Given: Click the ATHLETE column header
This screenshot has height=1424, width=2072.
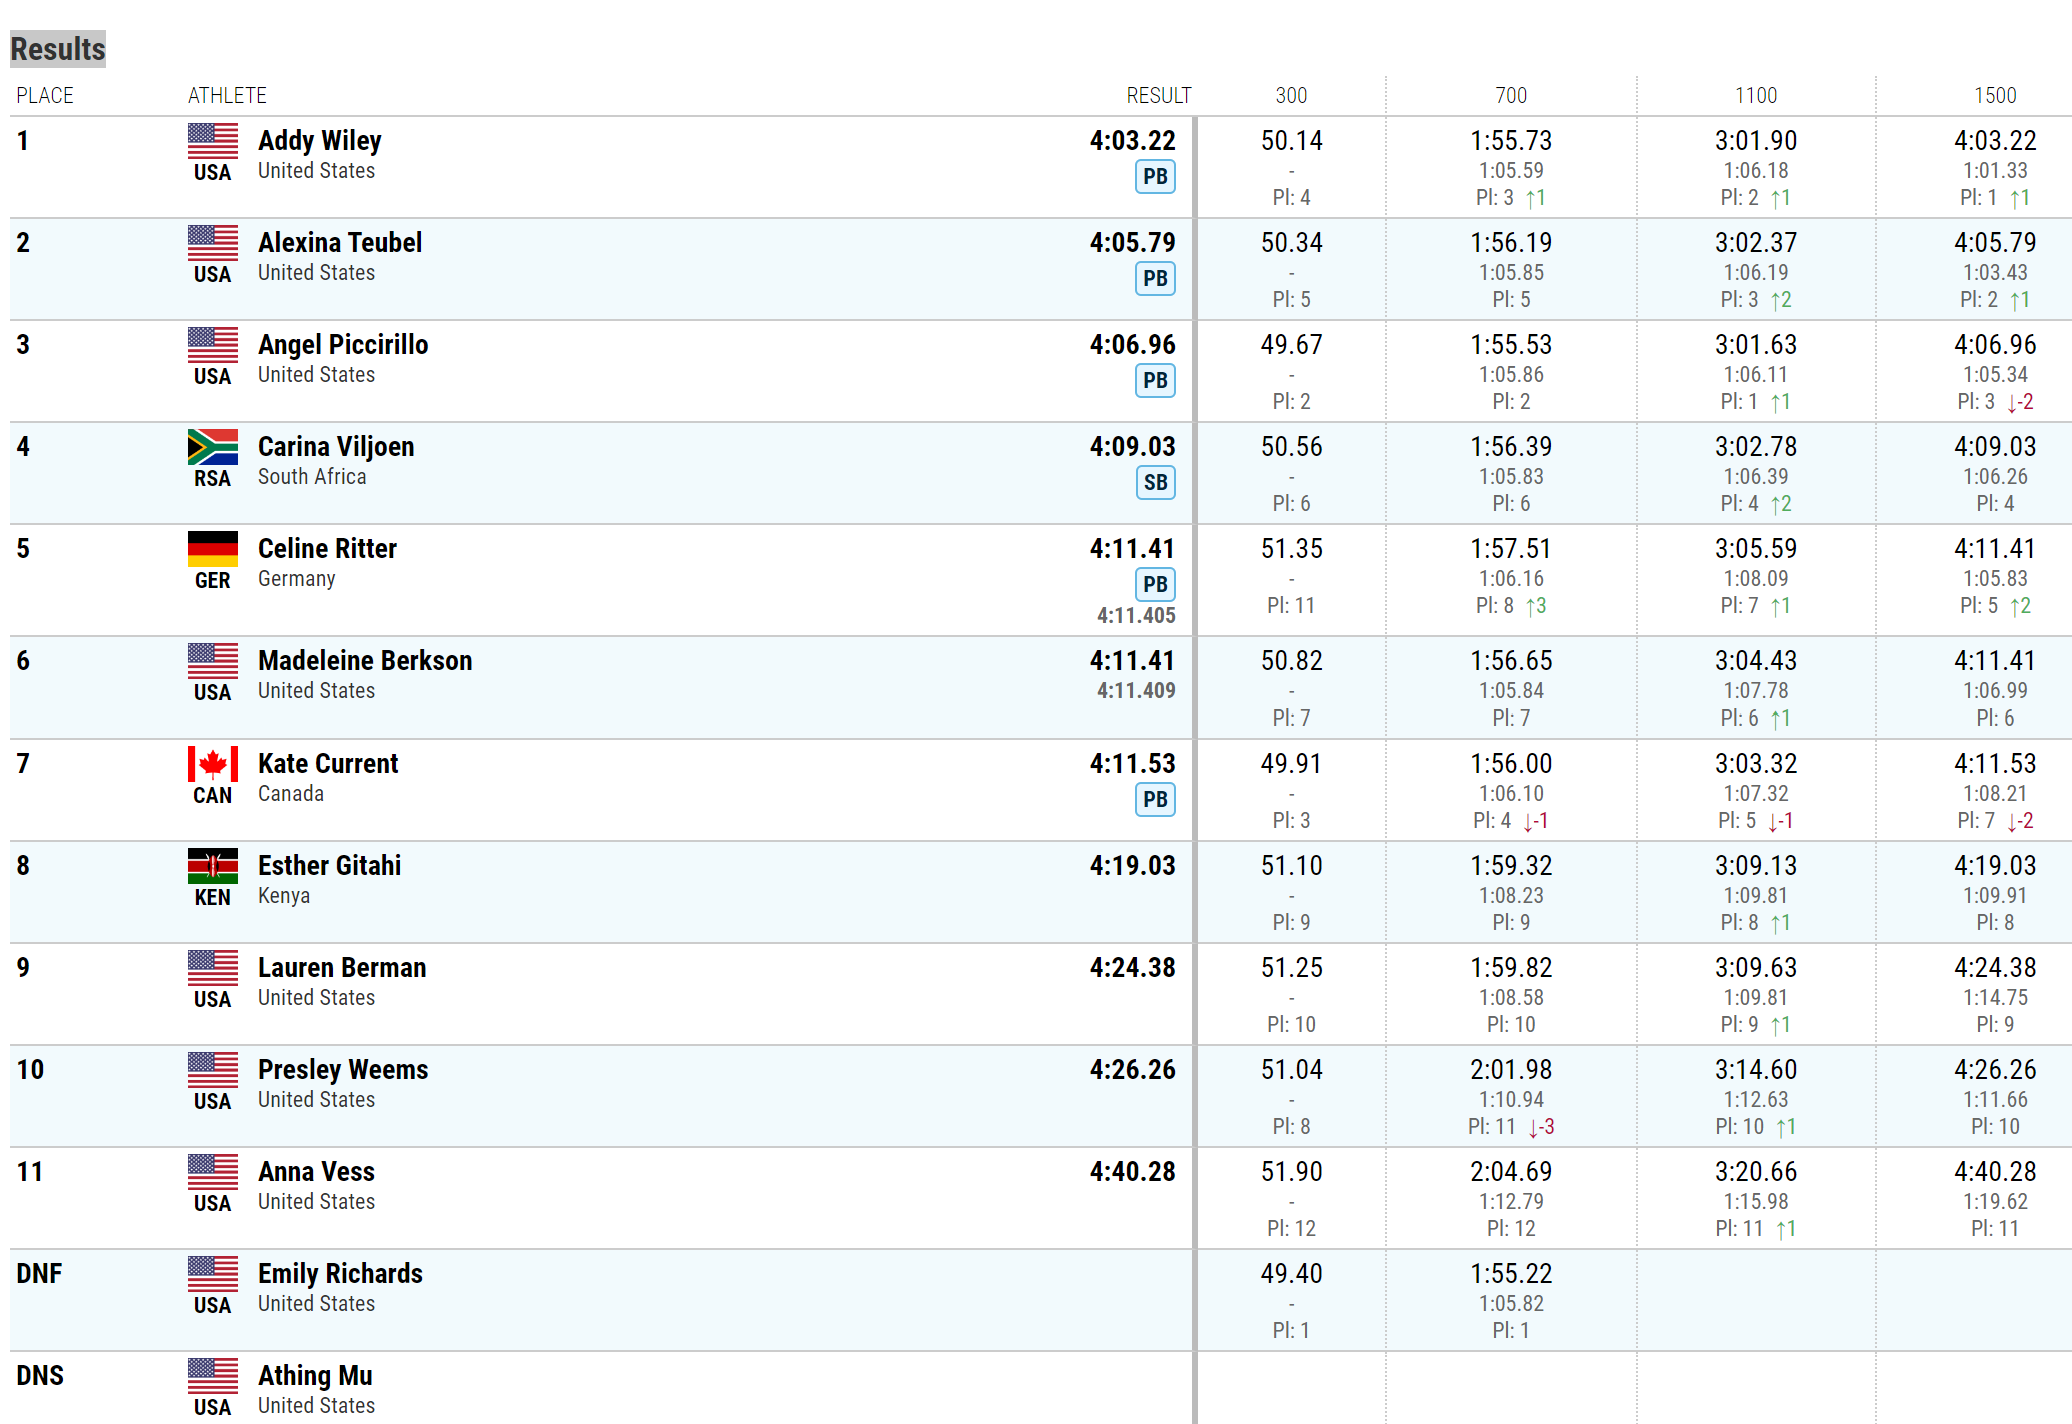Looking at the screenshot, I should pos(227,96).
